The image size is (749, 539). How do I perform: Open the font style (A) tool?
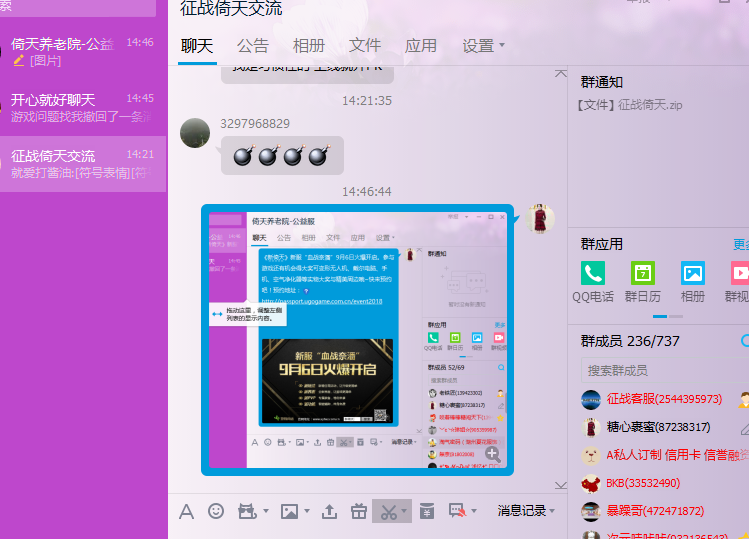[x=186, y=511]
